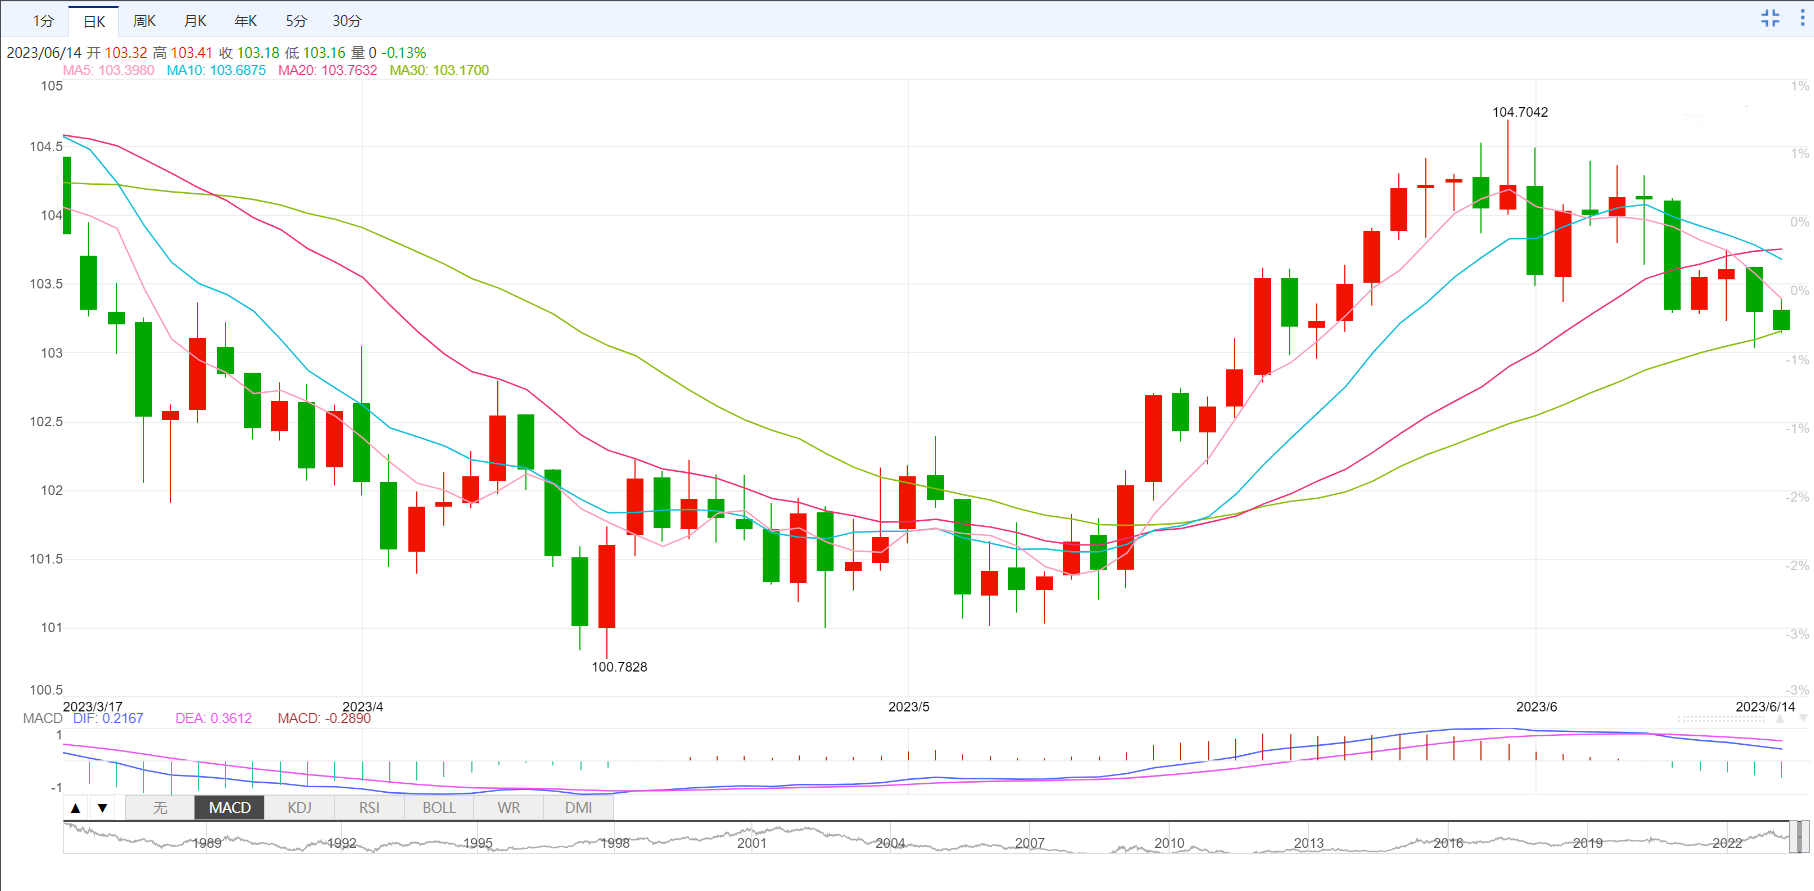Show the 30分 interval chart

click(347, 21)
